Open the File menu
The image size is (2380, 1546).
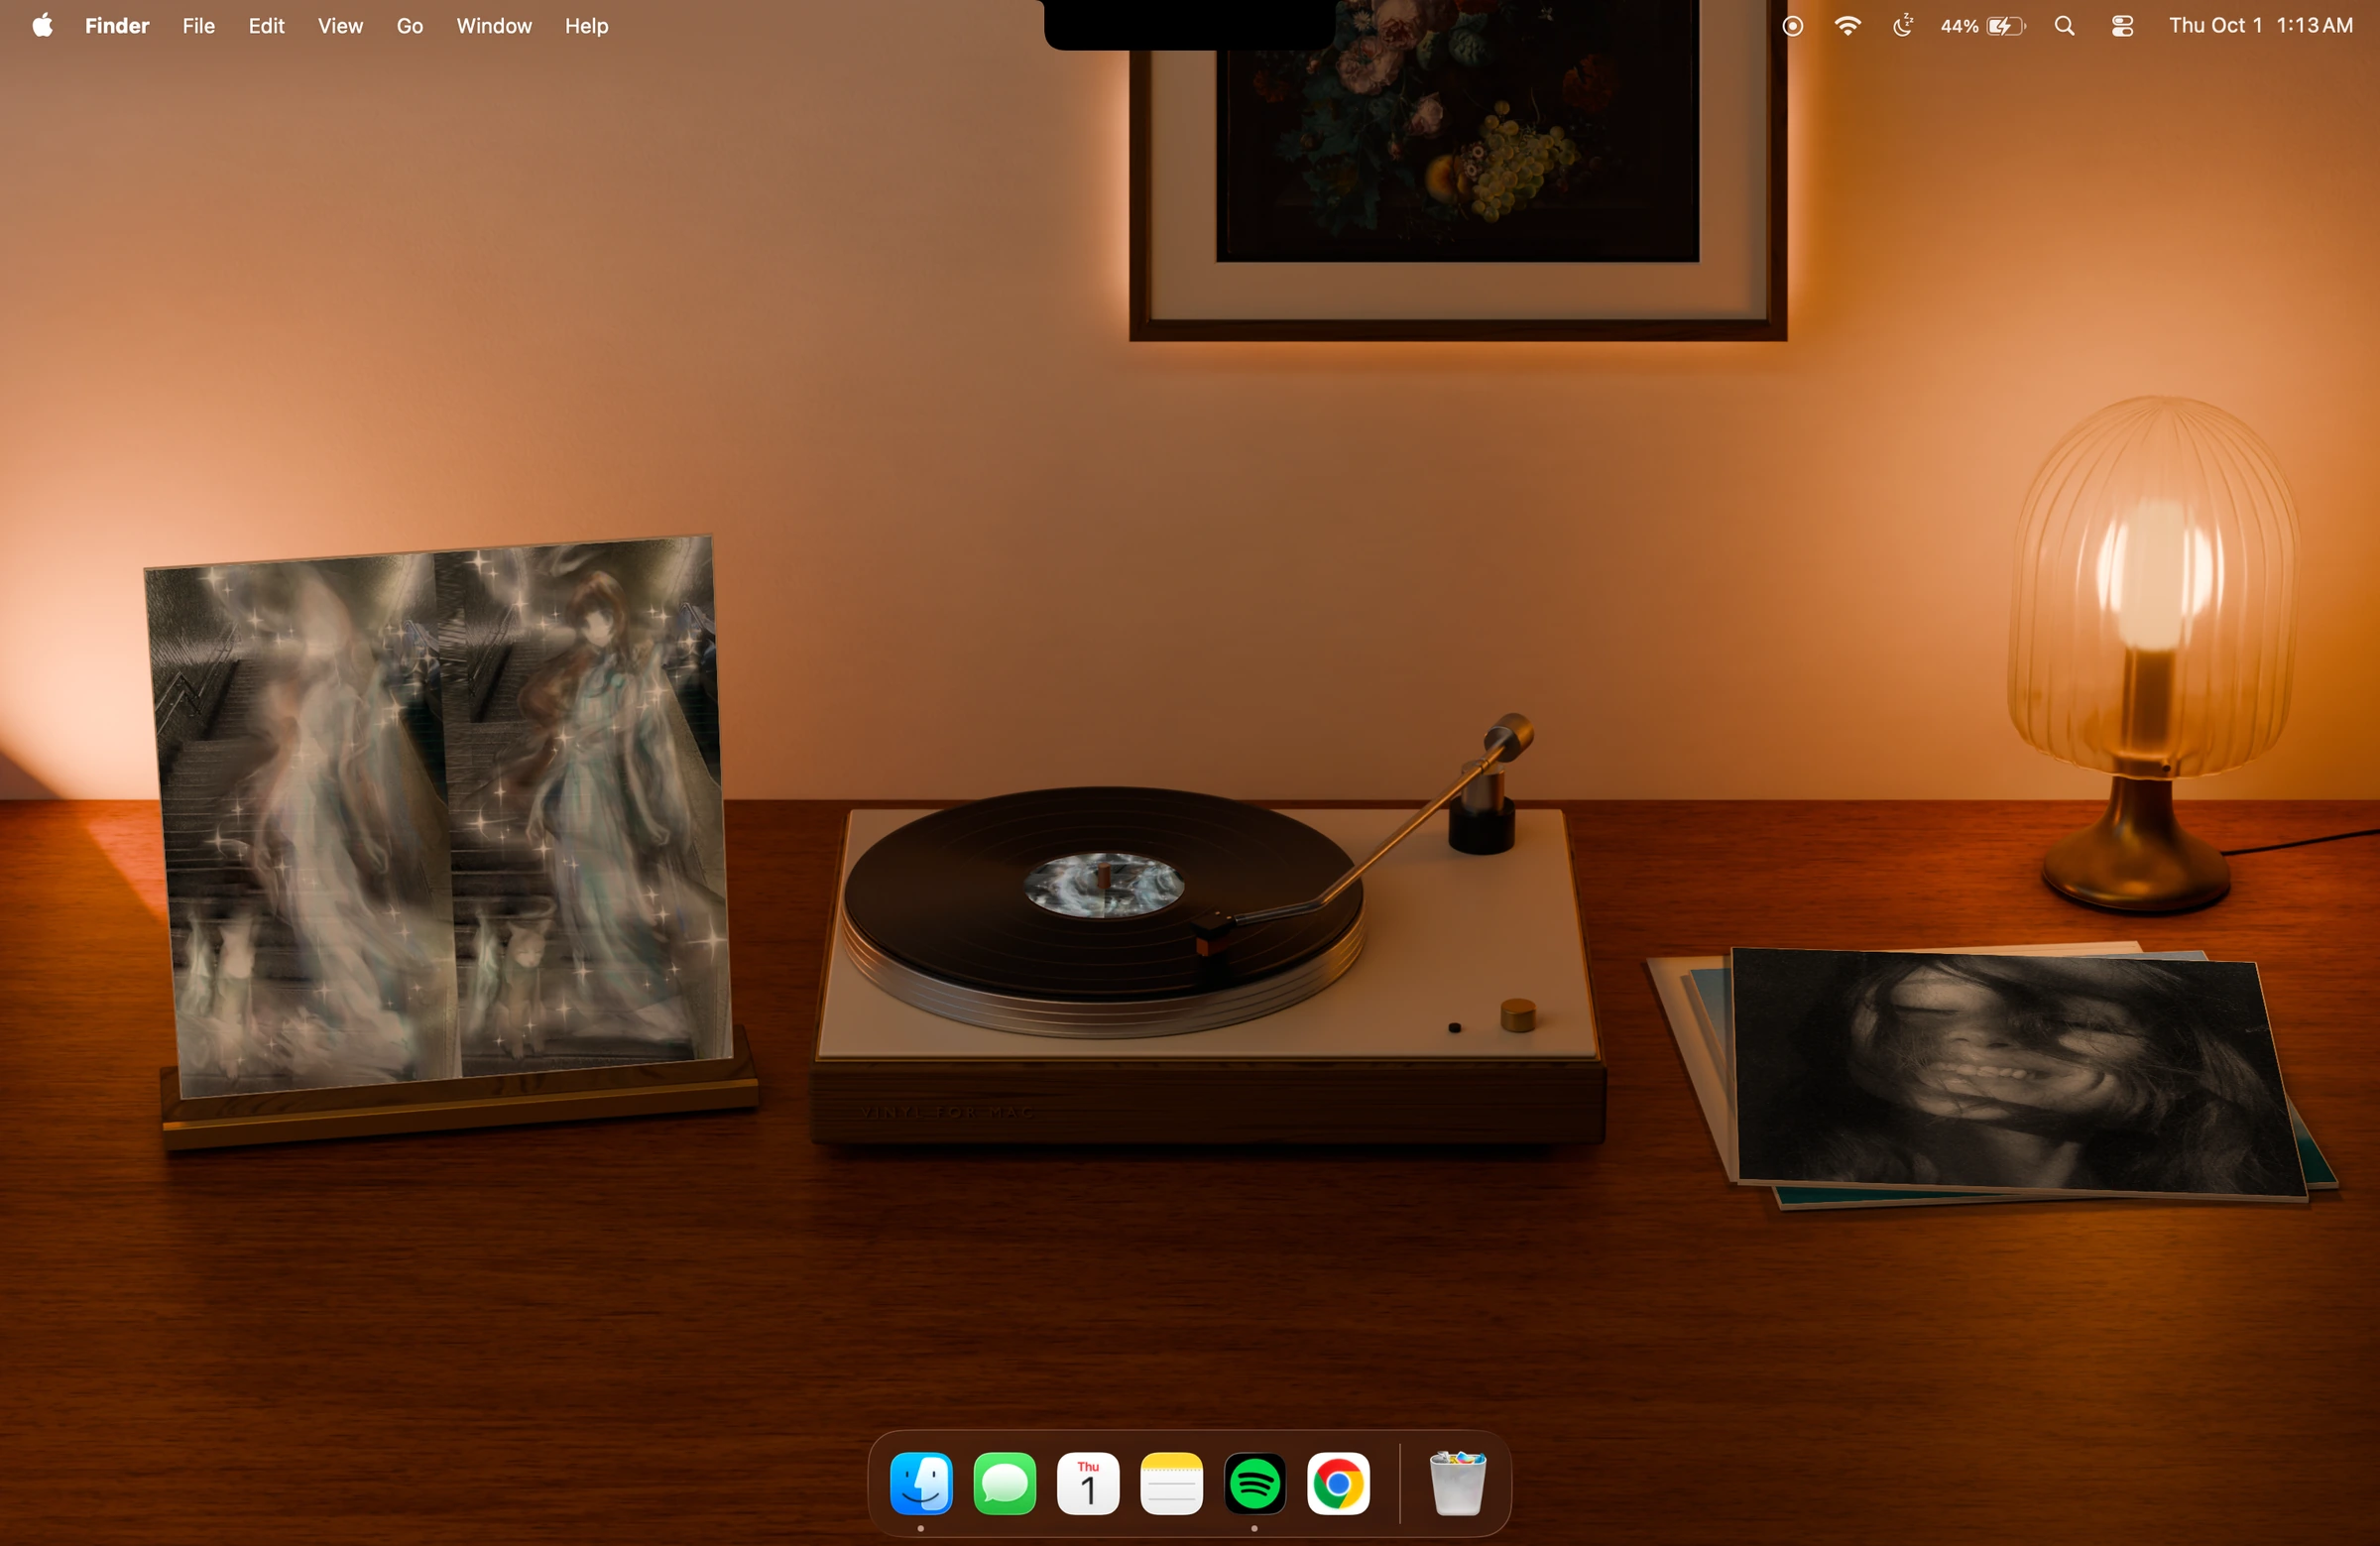pyautogui.click(x=198, y=26)
